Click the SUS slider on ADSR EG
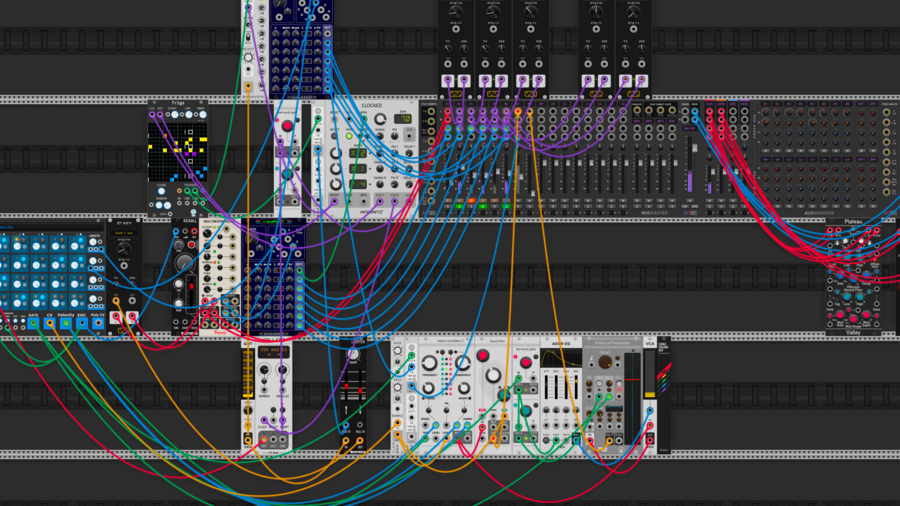This screenshot has width=900, height=506. 567,388
